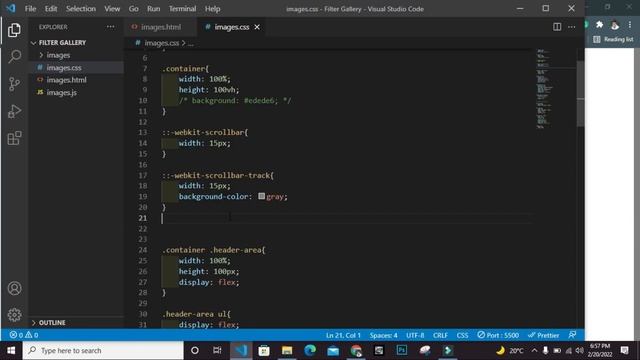The height and width of the screenshot is (360, 640).
Task: Open the Go menu
Action: 133,9
